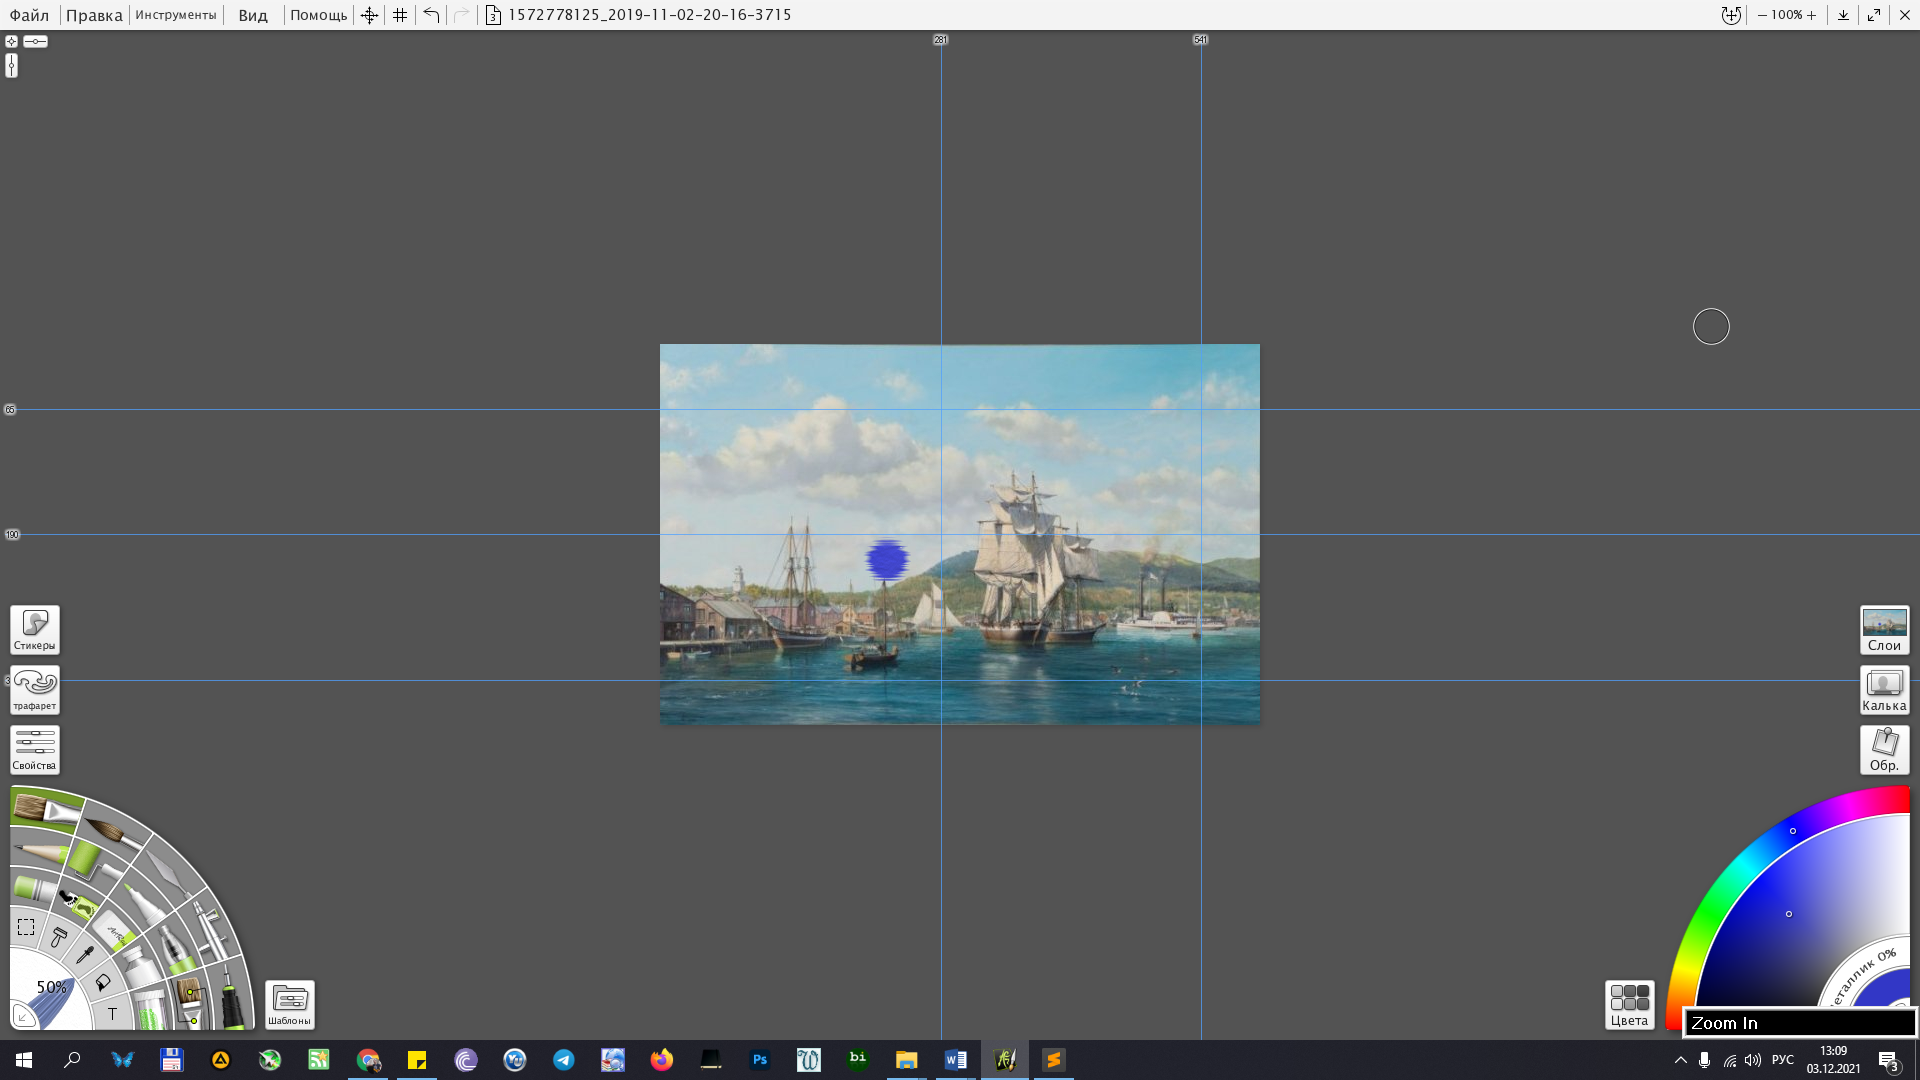Open Telegram from the taskbar
This screenshot has height=1080, width=1920.
pos(564,1060)
